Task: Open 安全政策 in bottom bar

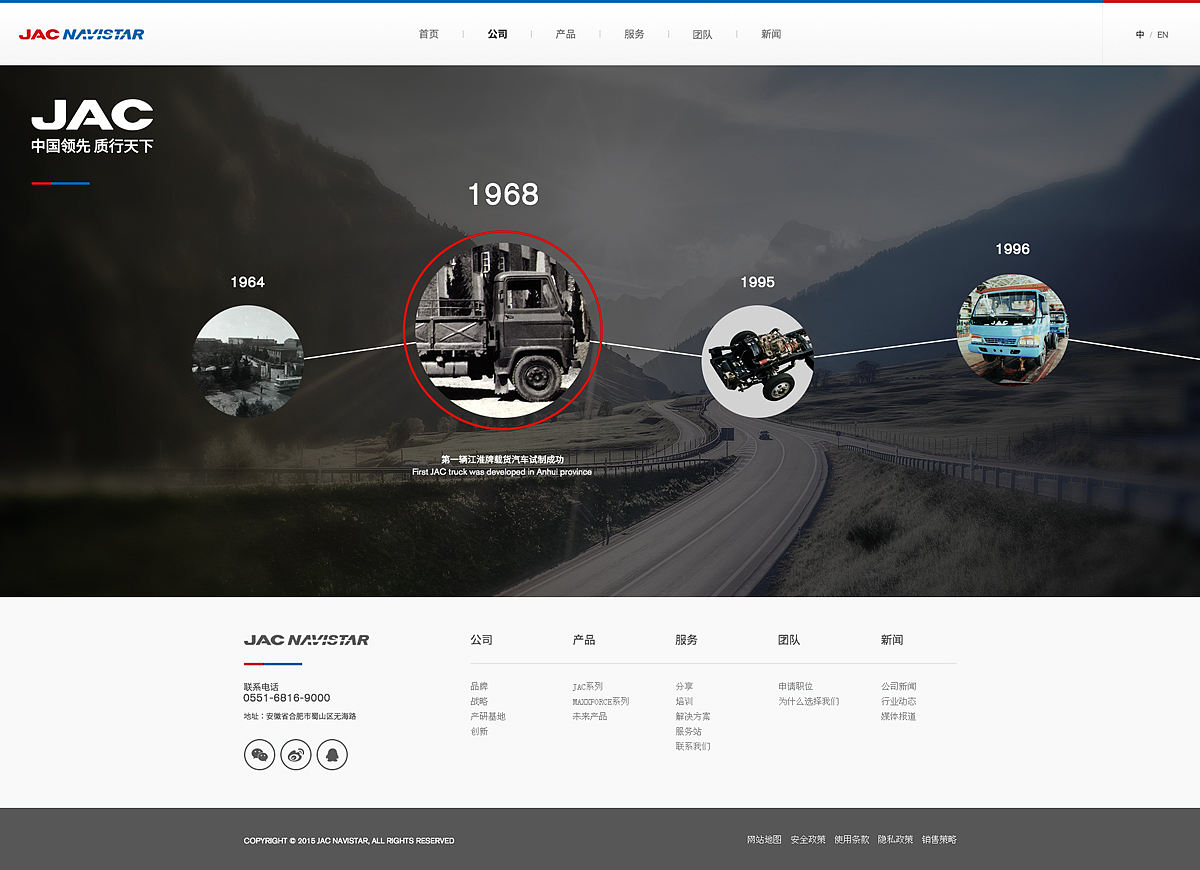Action: click(x=808, y=840)
